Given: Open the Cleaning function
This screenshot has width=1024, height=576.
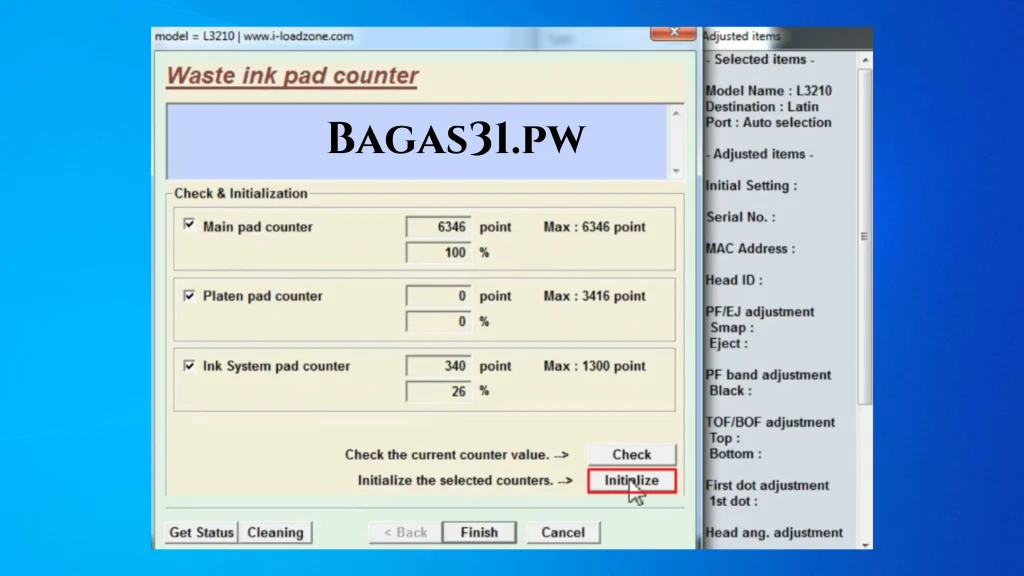Looking at the screenshot, I should [x=275, y=532].
